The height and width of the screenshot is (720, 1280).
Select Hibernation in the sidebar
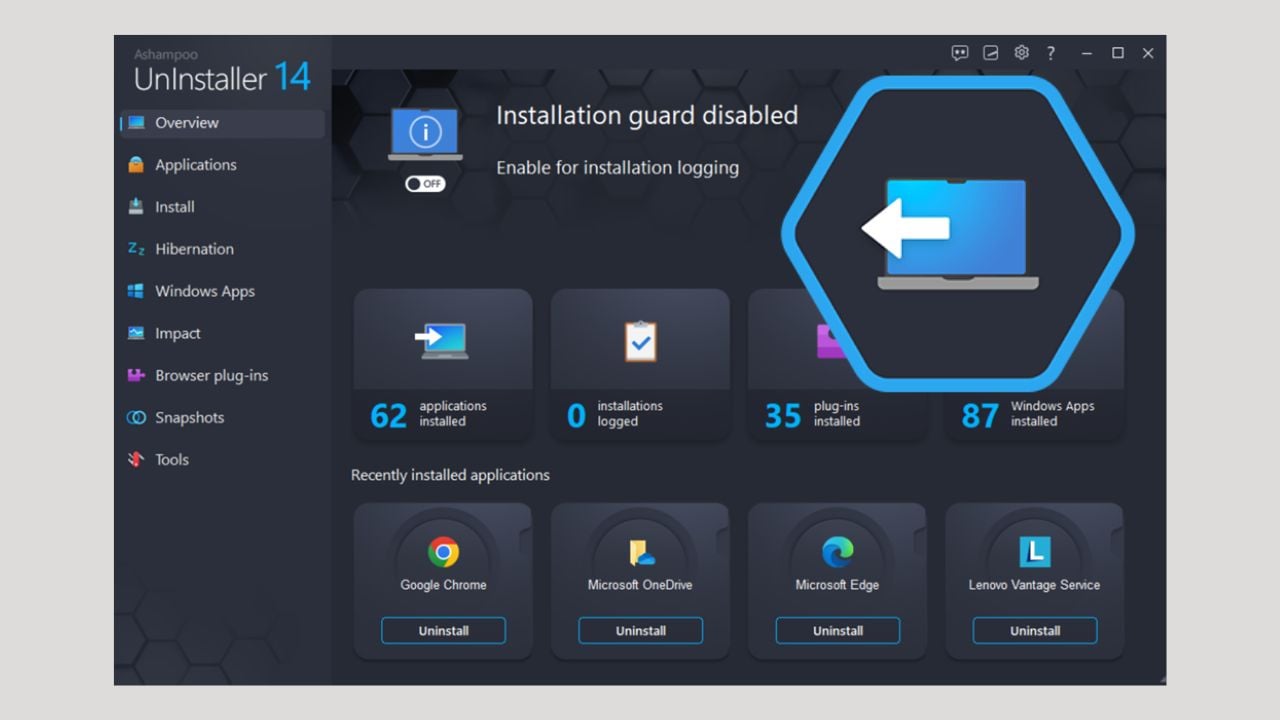click(222, 249)
